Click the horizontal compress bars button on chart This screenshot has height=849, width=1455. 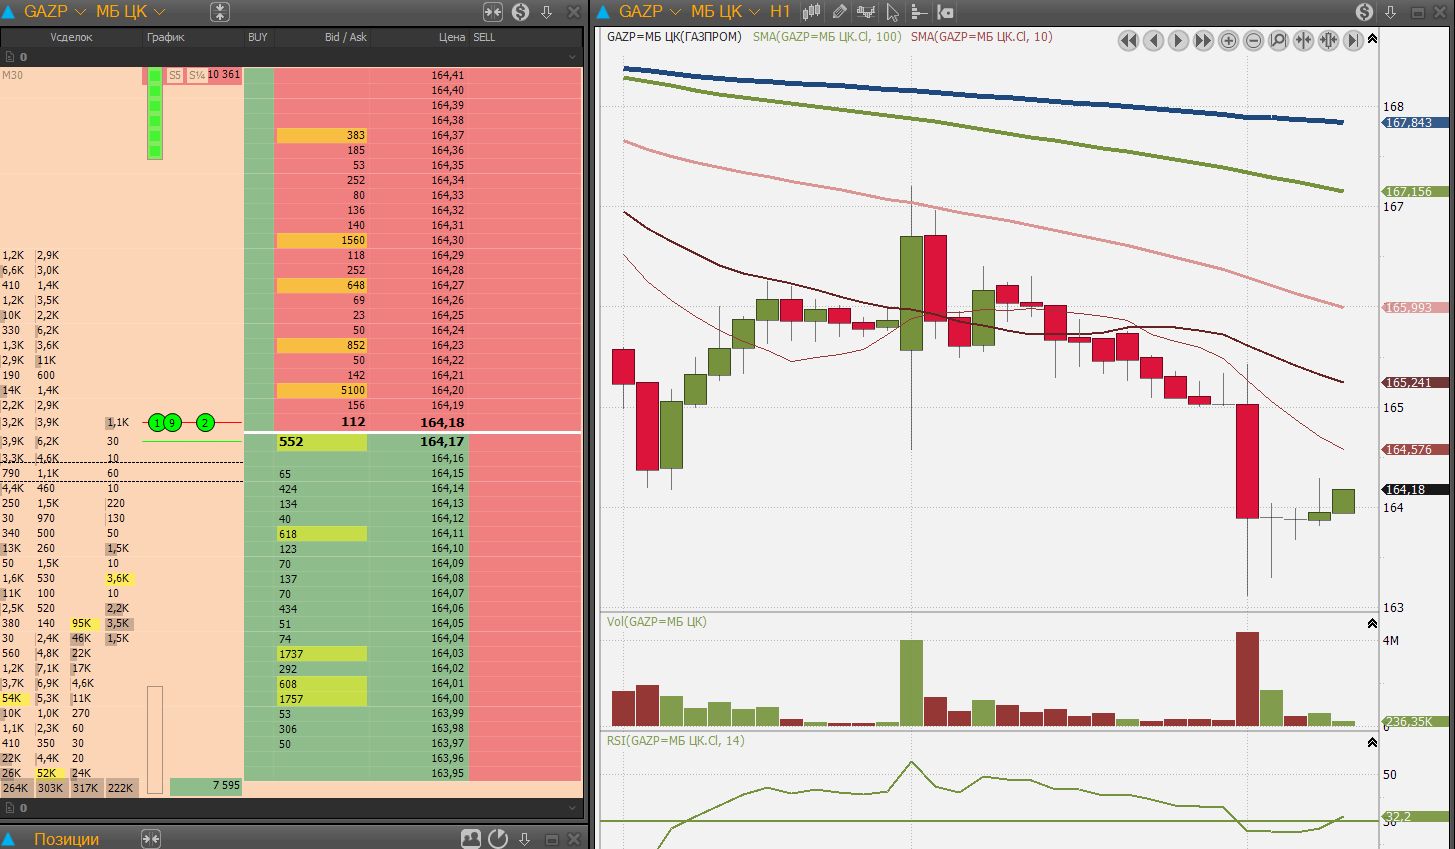(1304, 40)
